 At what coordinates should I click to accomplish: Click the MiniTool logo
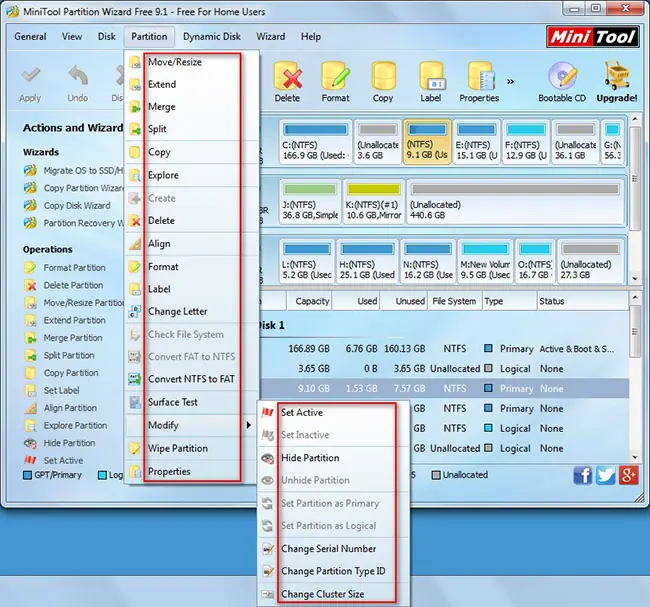(592, 37)
